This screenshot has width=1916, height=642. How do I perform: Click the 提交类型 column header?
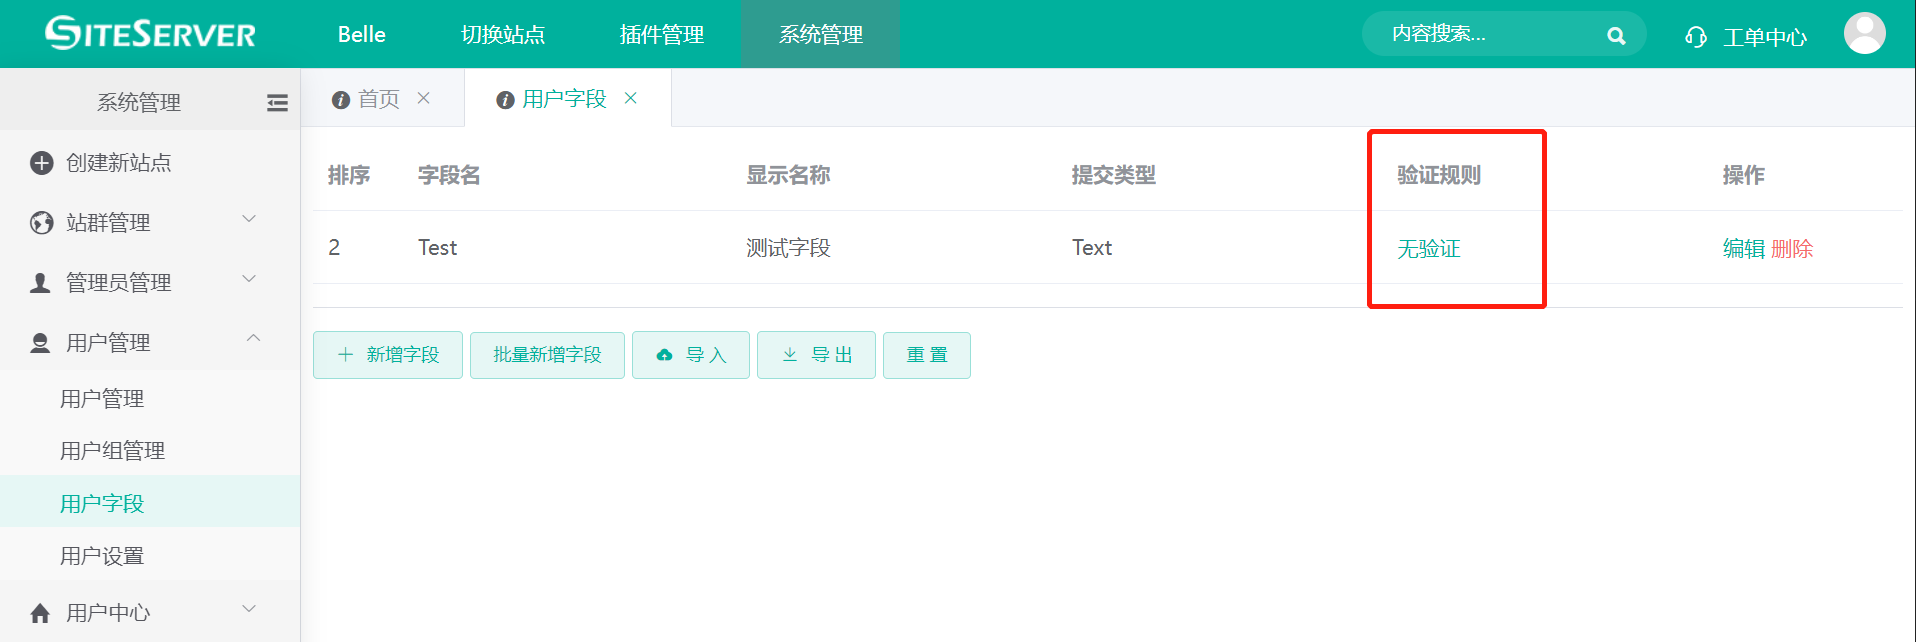pyautogui.click(x=1113, y=175)
